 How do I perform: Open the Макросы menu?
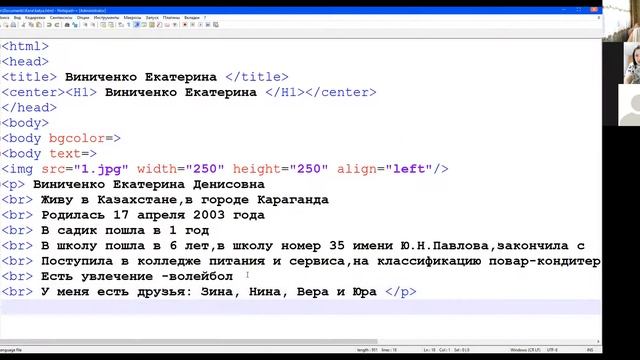pos(132,18)
